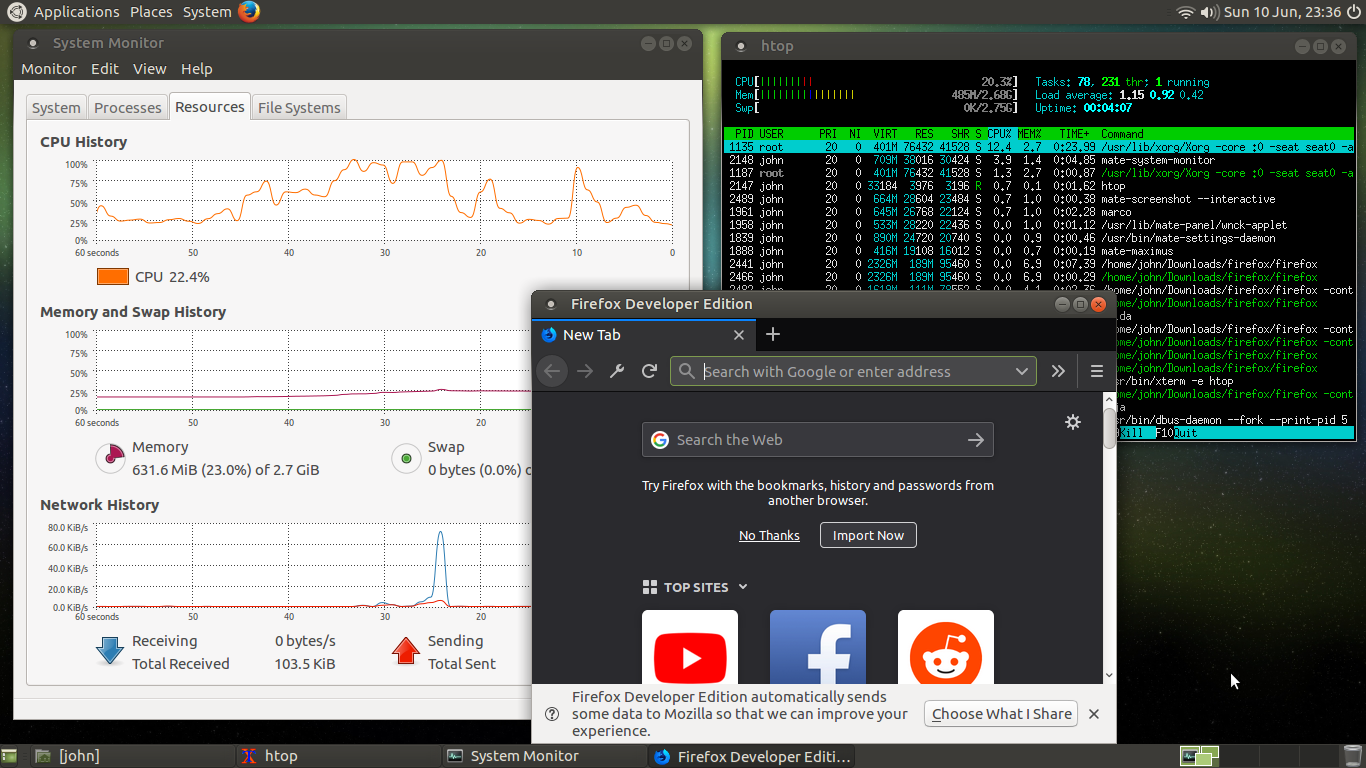This screenshot has width=1366, height=768.
Task: Change the CPU orange color swatch
Action: coord(113,277)
